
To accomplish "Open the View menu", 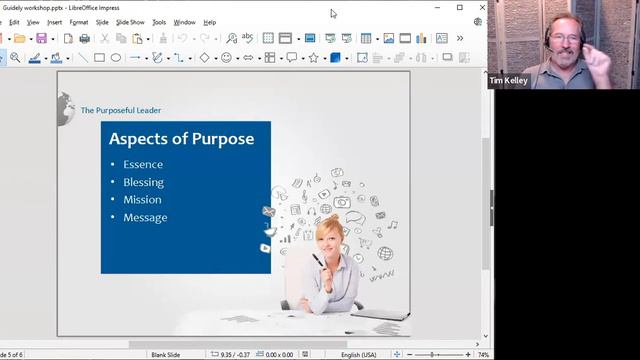I will coord(33,22).
